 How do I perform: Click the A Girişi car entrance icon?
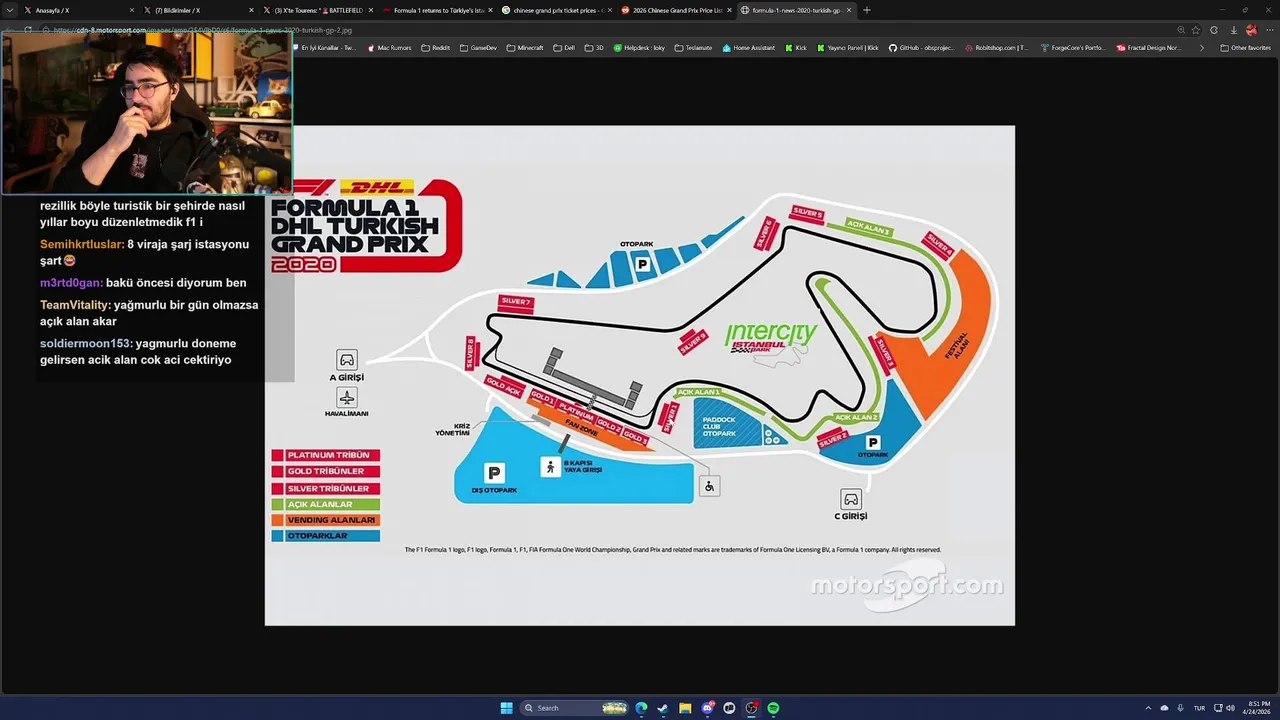[346, 359]
